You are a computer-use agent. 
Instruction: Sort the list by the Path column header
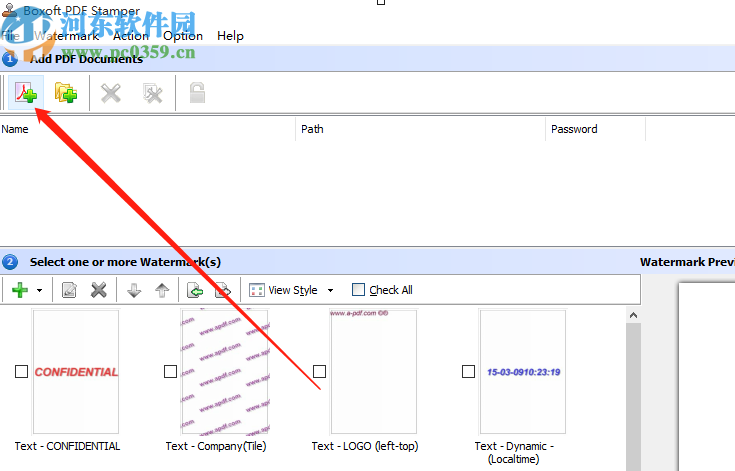click(420, 129)
